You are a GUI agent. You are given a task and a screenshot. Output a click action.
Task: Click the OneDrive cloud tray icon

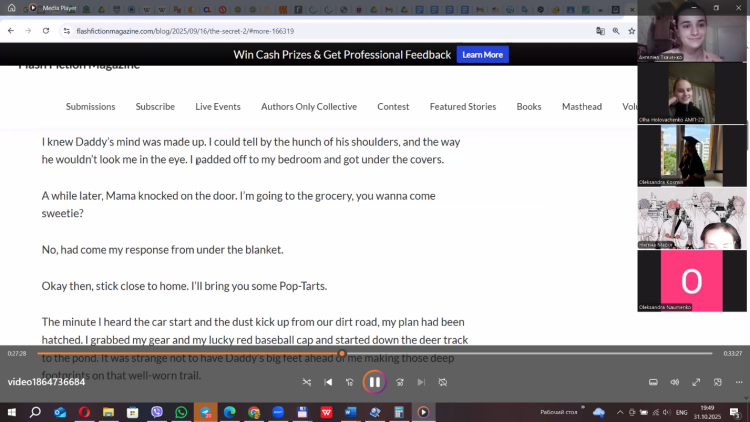tap(599, 412)
